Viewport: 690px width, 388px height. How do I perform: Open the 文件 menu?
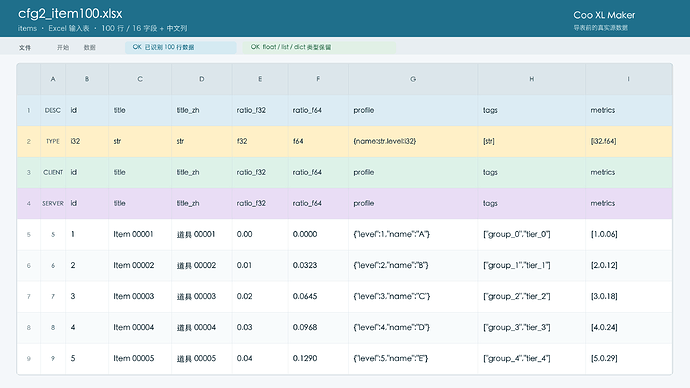(x=25, y=48)
